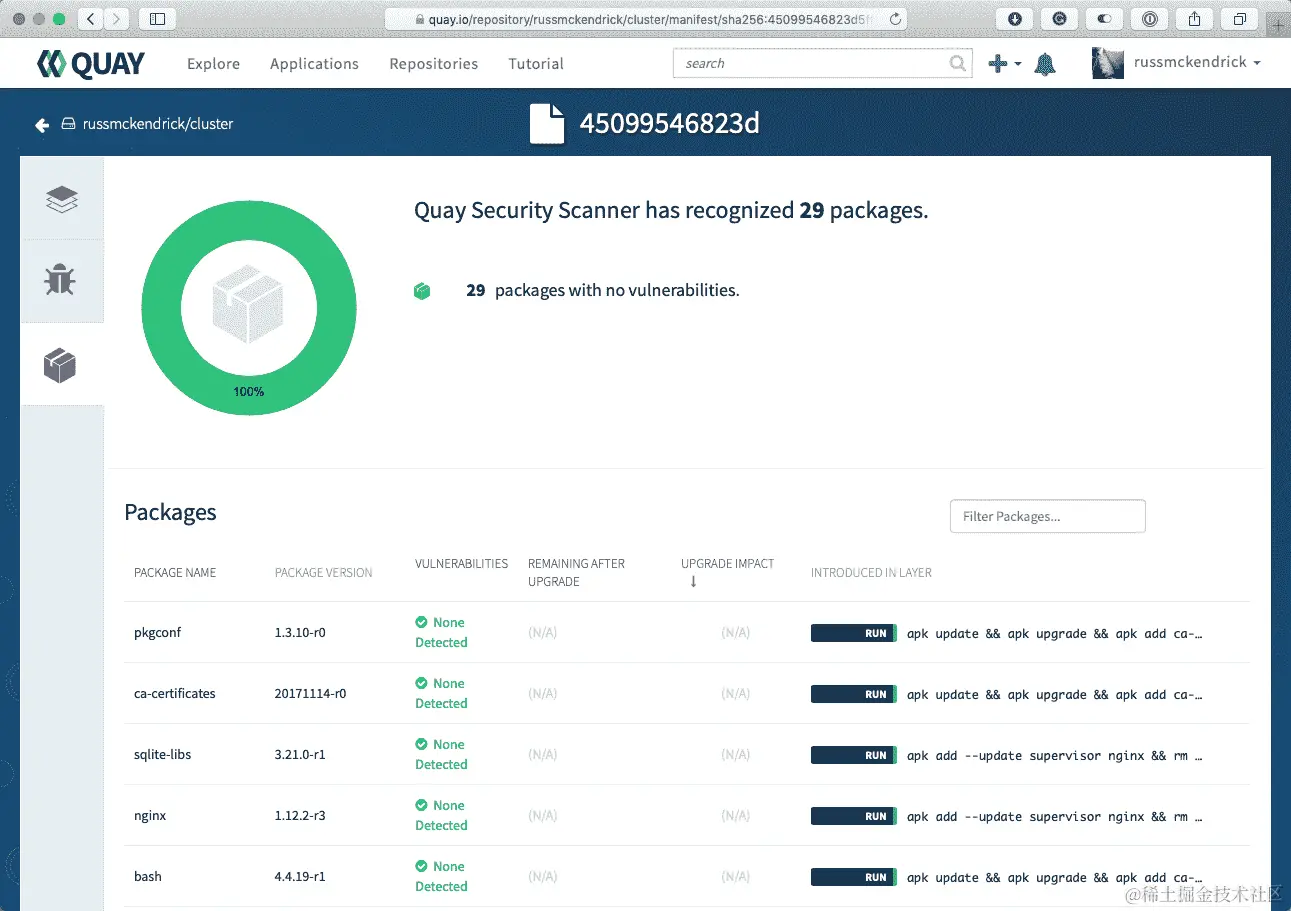
Task: Open the Tutorial menu item
Action: [x=536, y=64]
